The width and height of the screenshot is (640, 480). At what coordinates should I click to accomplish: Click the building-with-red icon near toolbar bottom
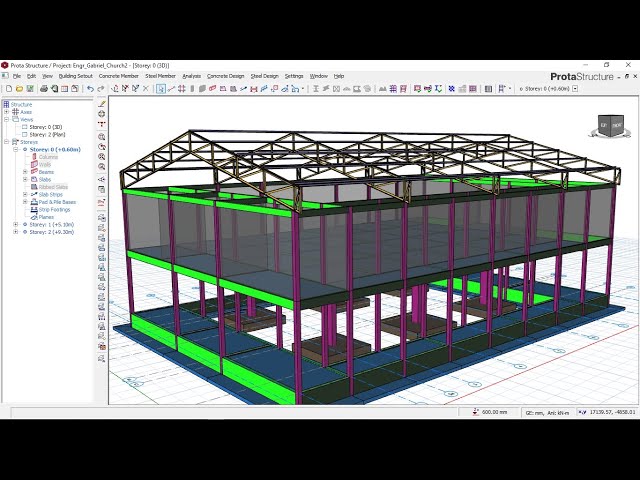(x=102, y=347)
